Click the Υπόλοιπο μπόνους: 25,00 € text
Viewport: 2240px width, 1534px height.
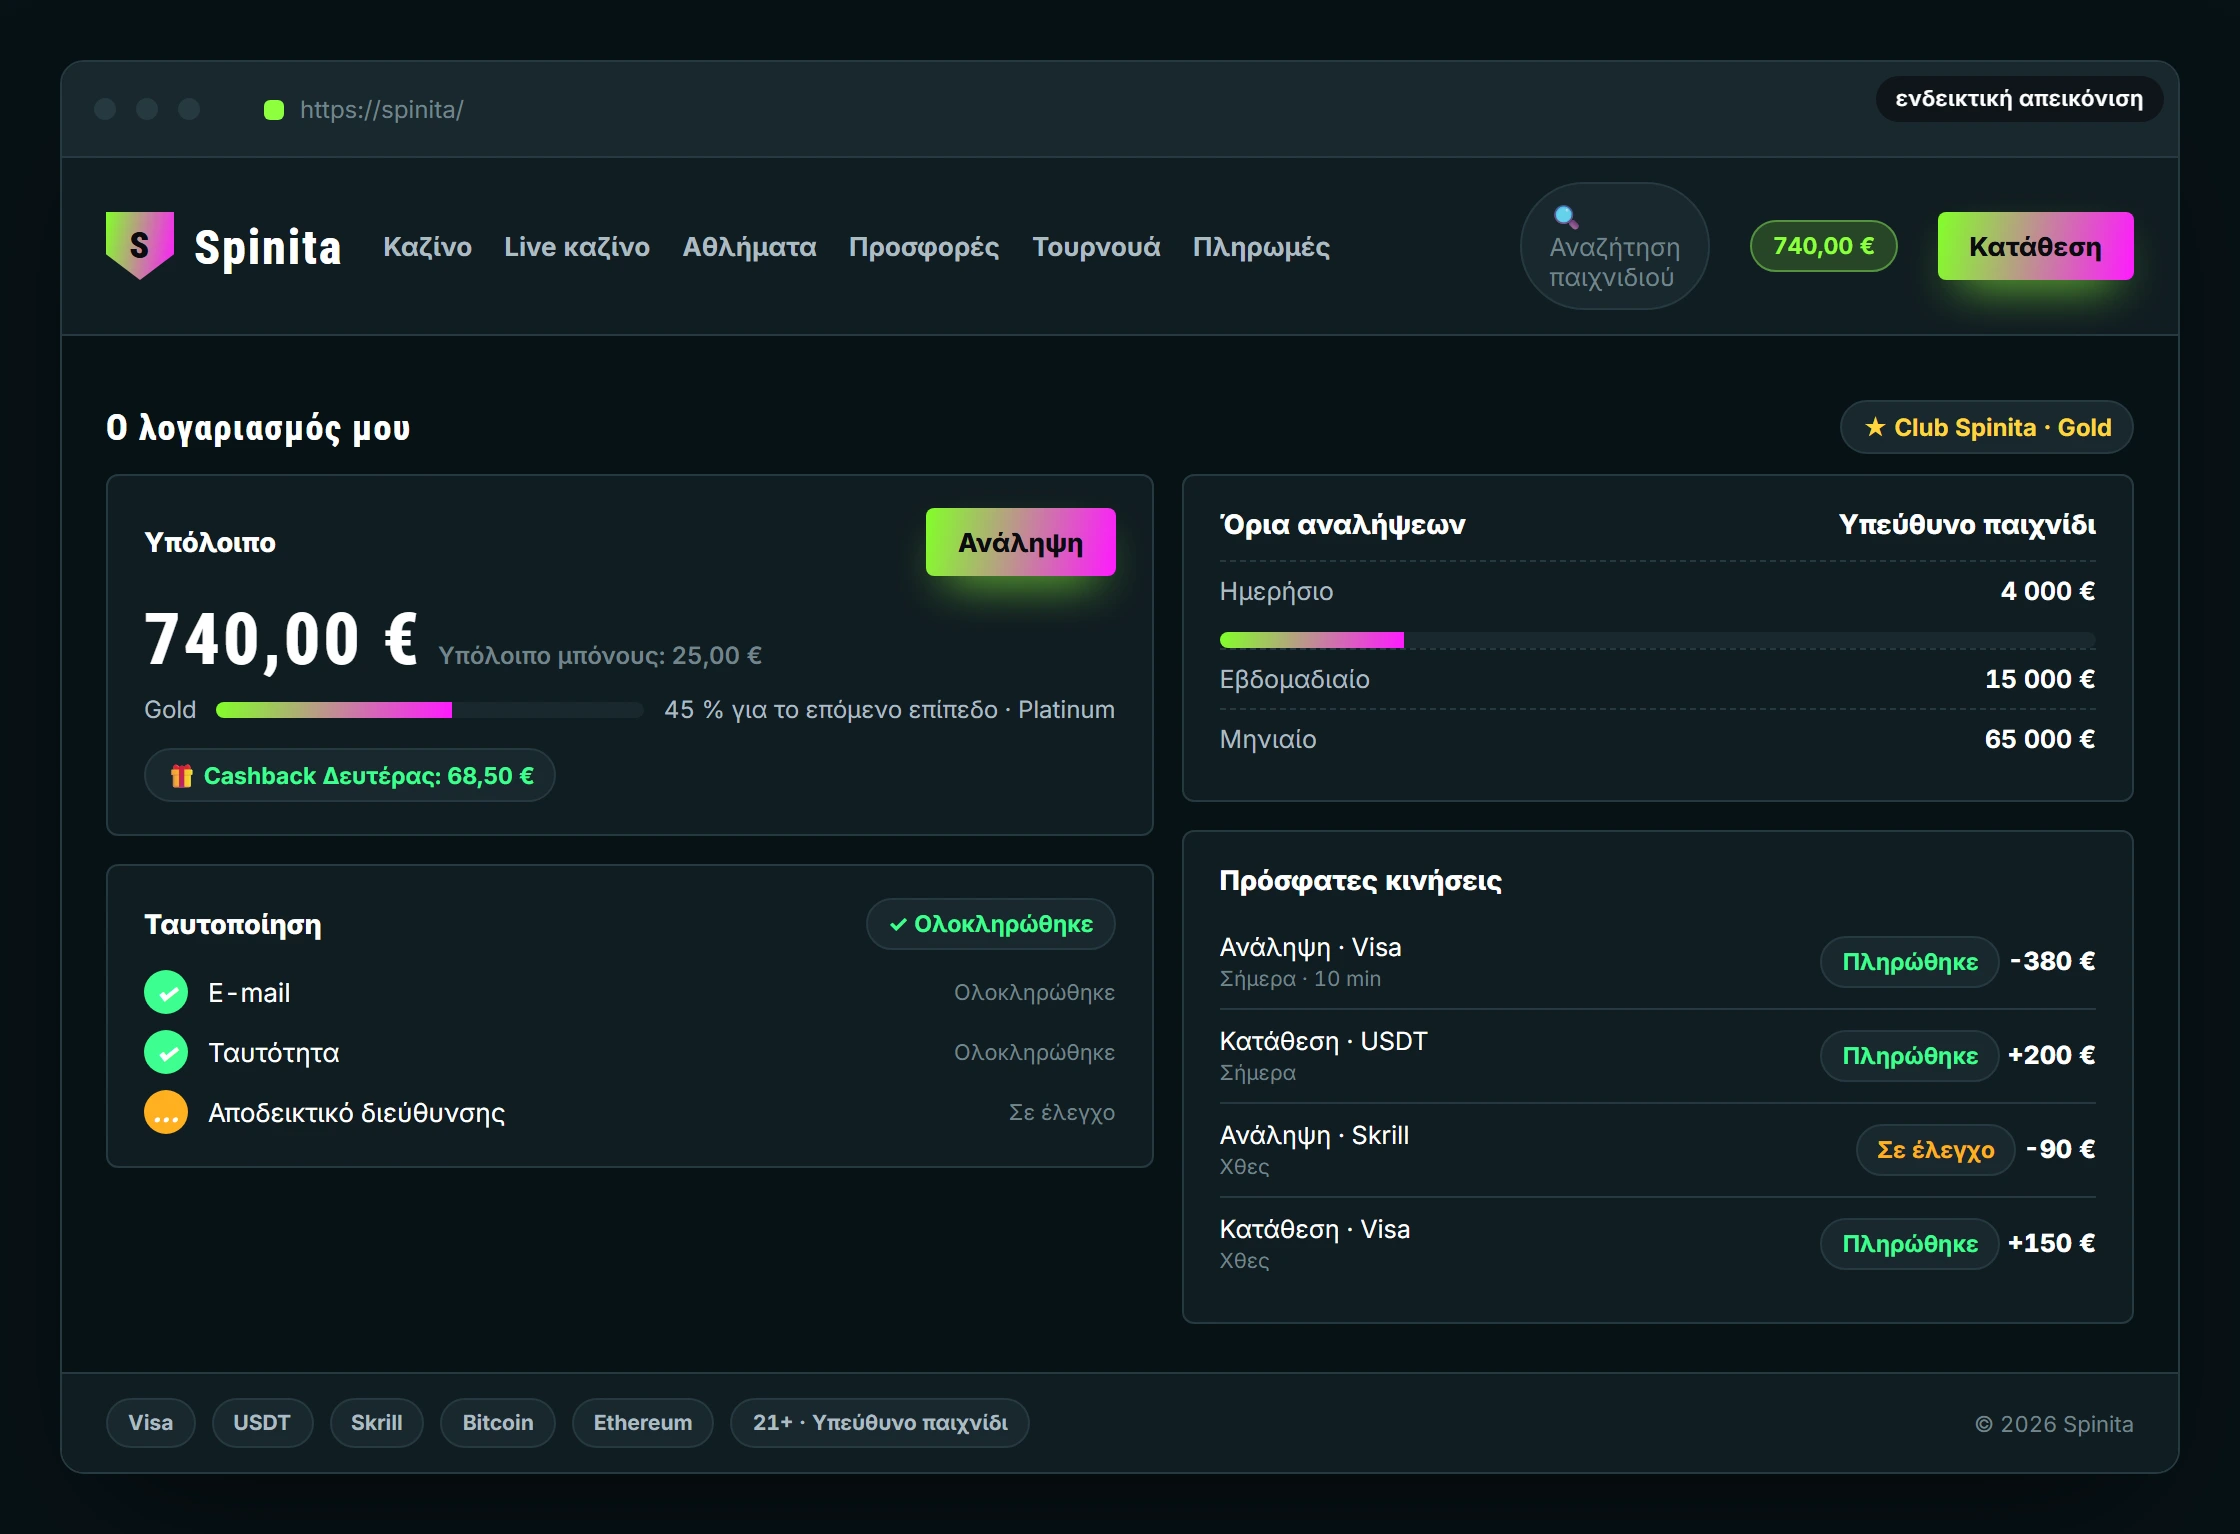point(600,656)
